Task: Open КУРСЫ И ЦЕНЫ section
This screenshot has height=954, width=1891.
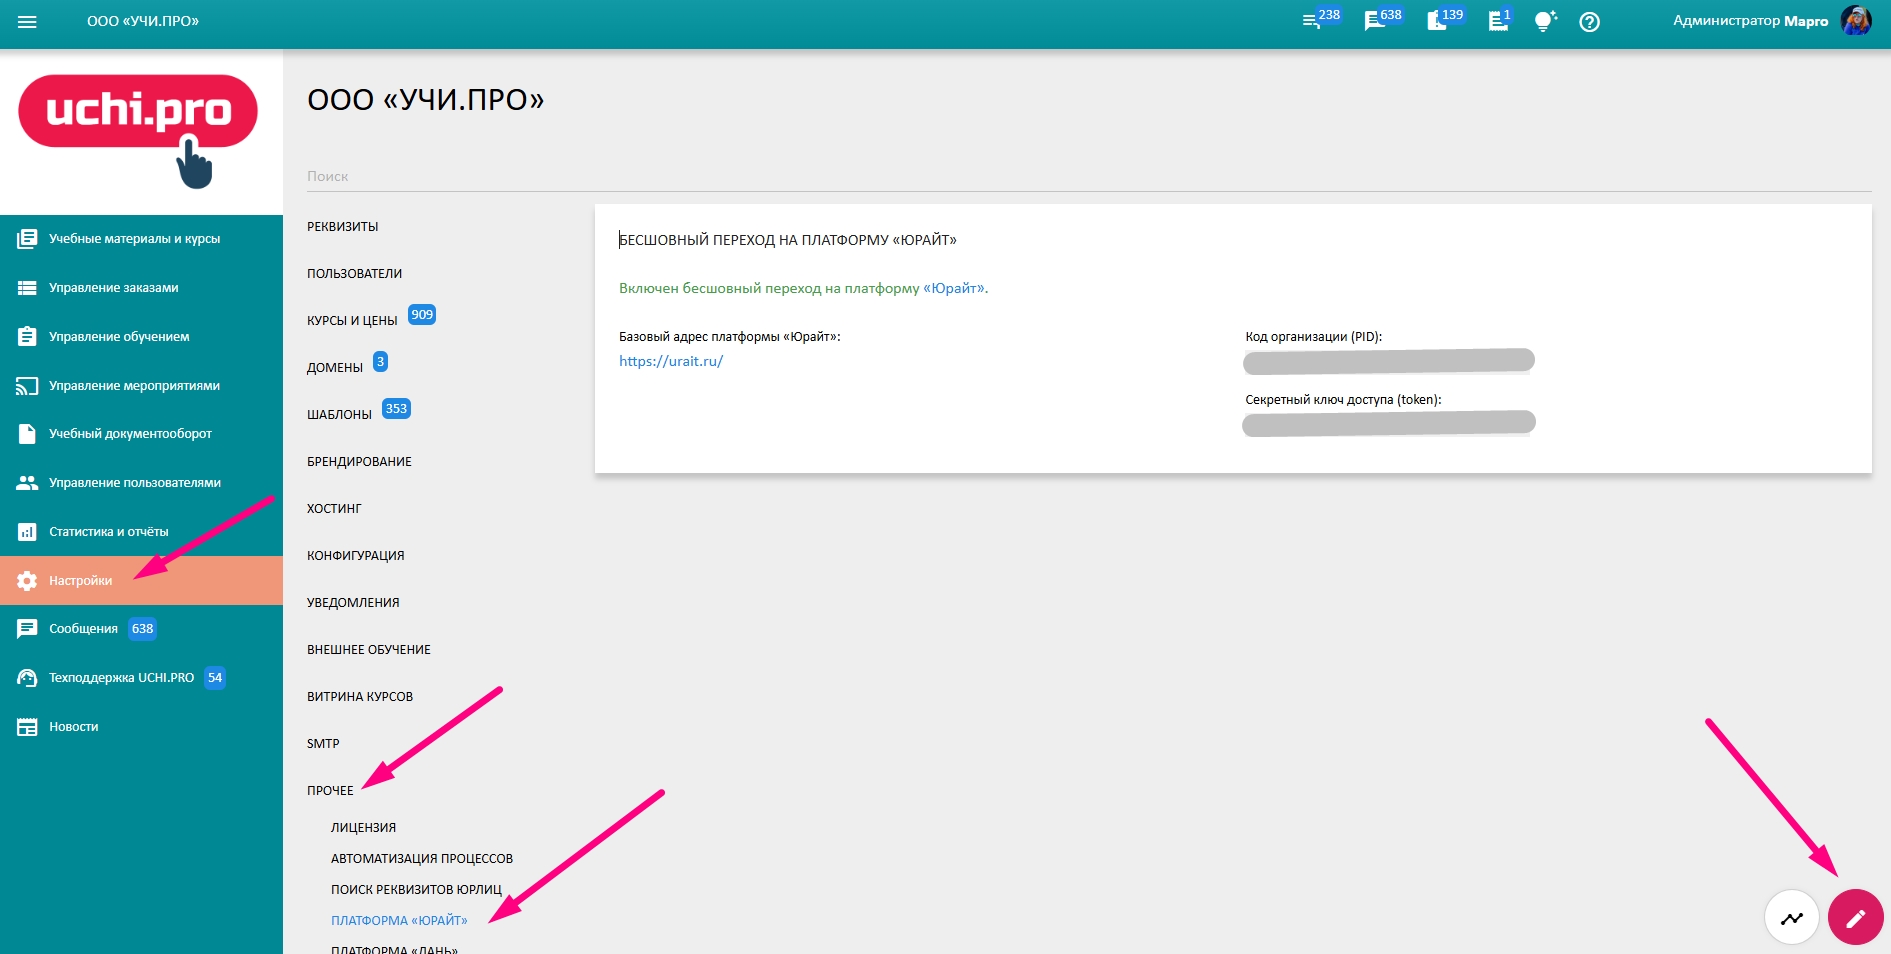Action: click(352, 321)
